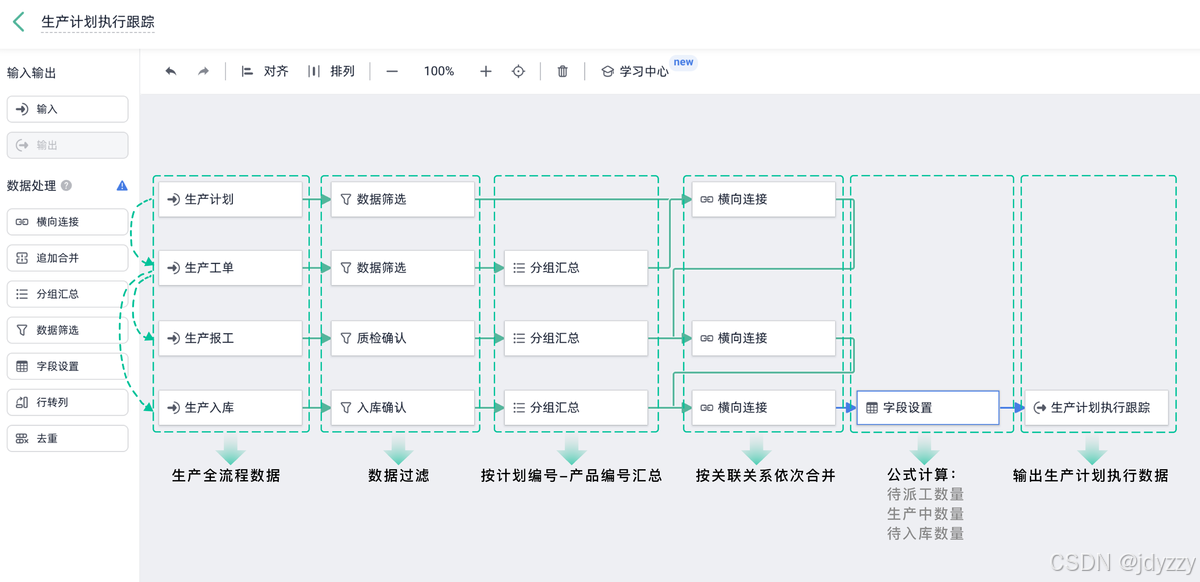This screenshot has width=1200, height=582.
Task: Select the 横向连接 node before 字段设置
Action: 763,407
